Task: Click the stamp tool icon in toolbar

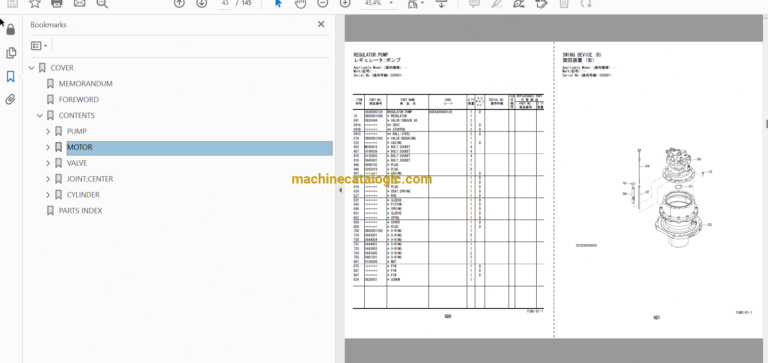Action: pos(541,3)
